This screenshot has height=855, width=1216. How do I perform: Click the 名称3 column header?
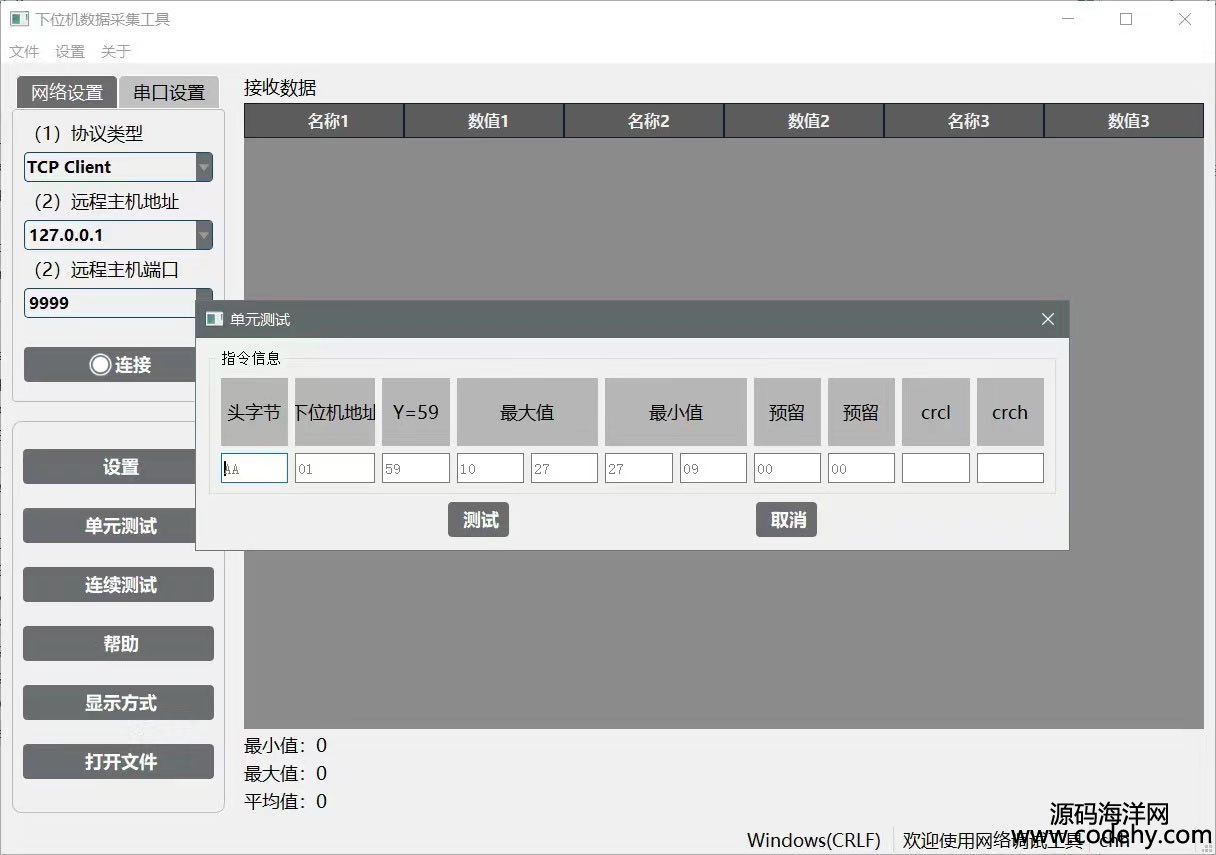964,121
